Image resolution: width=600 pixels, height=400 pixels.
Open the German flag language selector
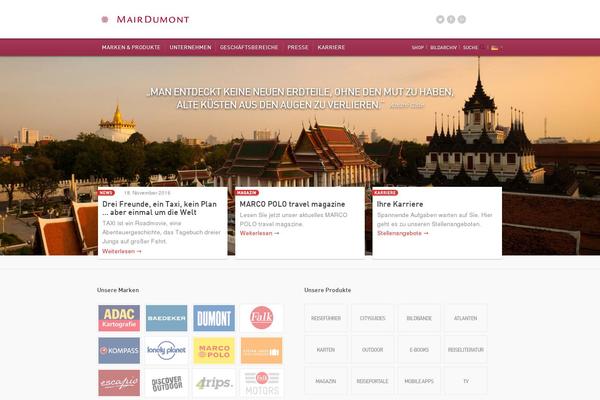coord(494,48)
